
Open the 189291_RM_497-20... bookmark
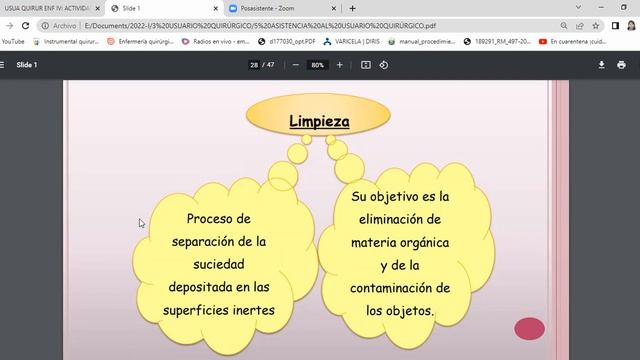[x=498, y=42]
